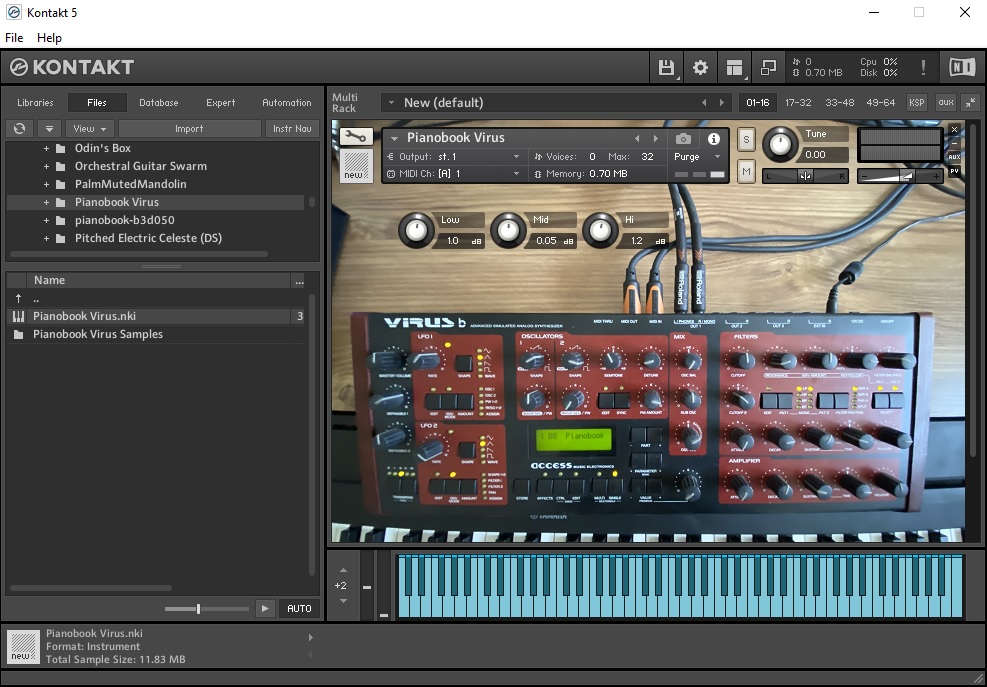Image resolution: width=987 pixels, height=687 pixels.
Task: Open the column options ellipsis button
Action: click(299, 281)
